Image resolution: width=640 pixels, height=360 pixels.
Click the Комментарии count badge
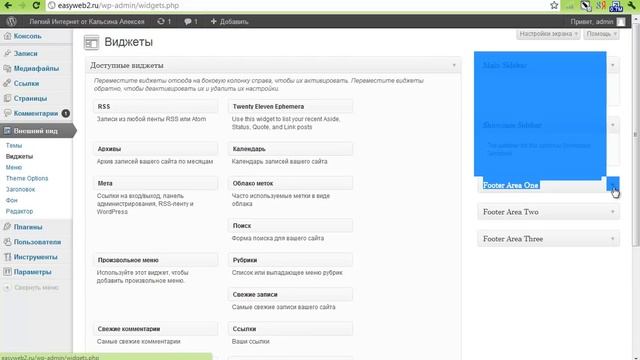tap(65, 113)
